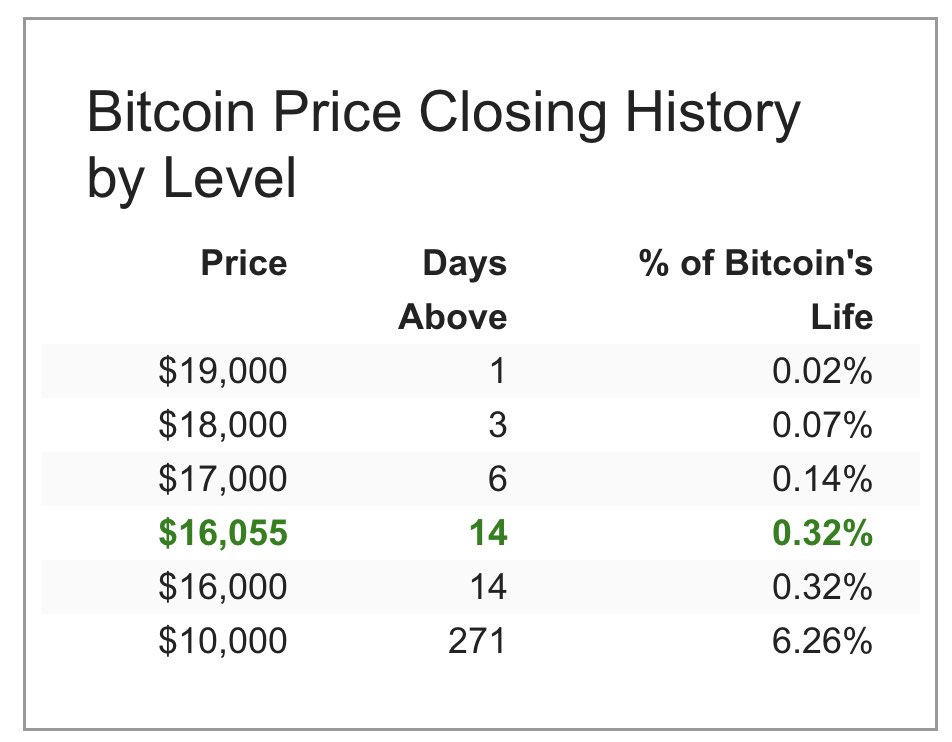Click the 0.07% percentage cell
This screenshot has height=742, width=952.
(823, 424)
